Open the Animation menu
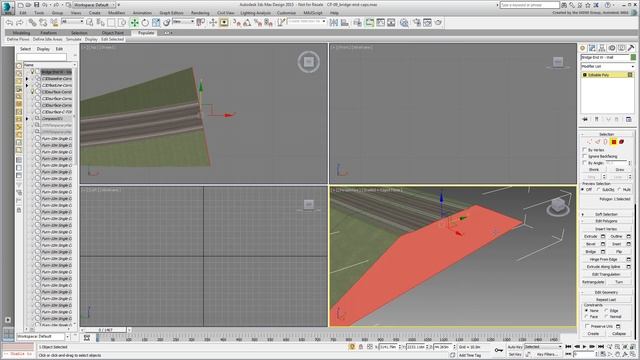Viewport: 640px width, 360px height. point(142,13)
